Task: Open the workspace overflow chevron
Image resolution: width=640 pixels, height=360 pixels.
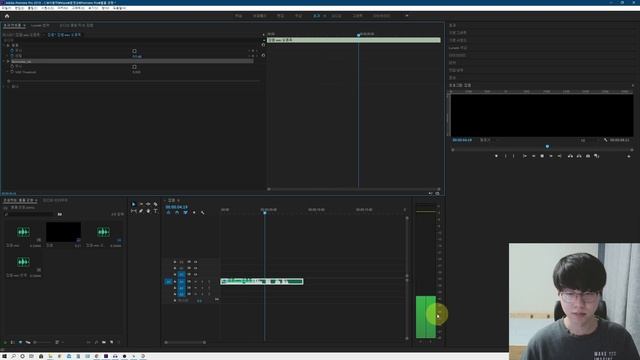Action: 407,16
